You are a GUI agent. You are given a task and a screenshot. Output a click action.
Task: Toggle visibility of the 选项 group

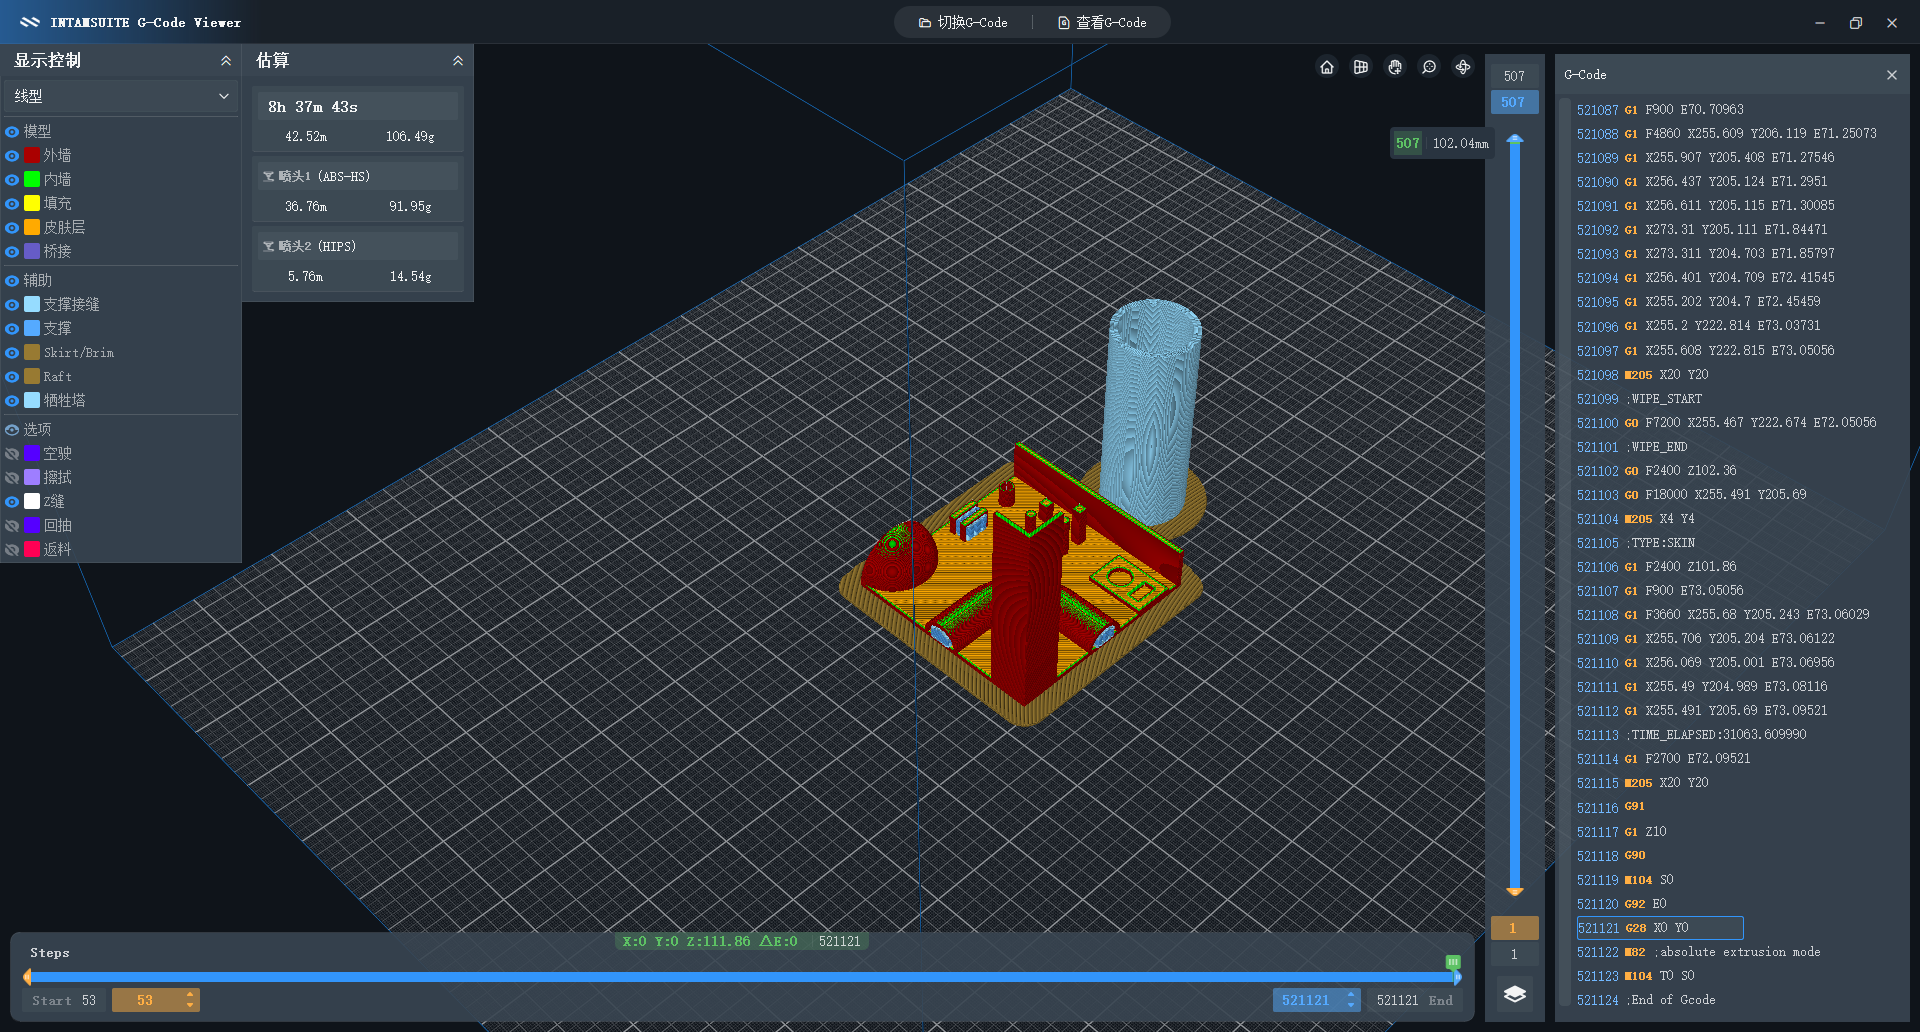click(x=12, y=430)
